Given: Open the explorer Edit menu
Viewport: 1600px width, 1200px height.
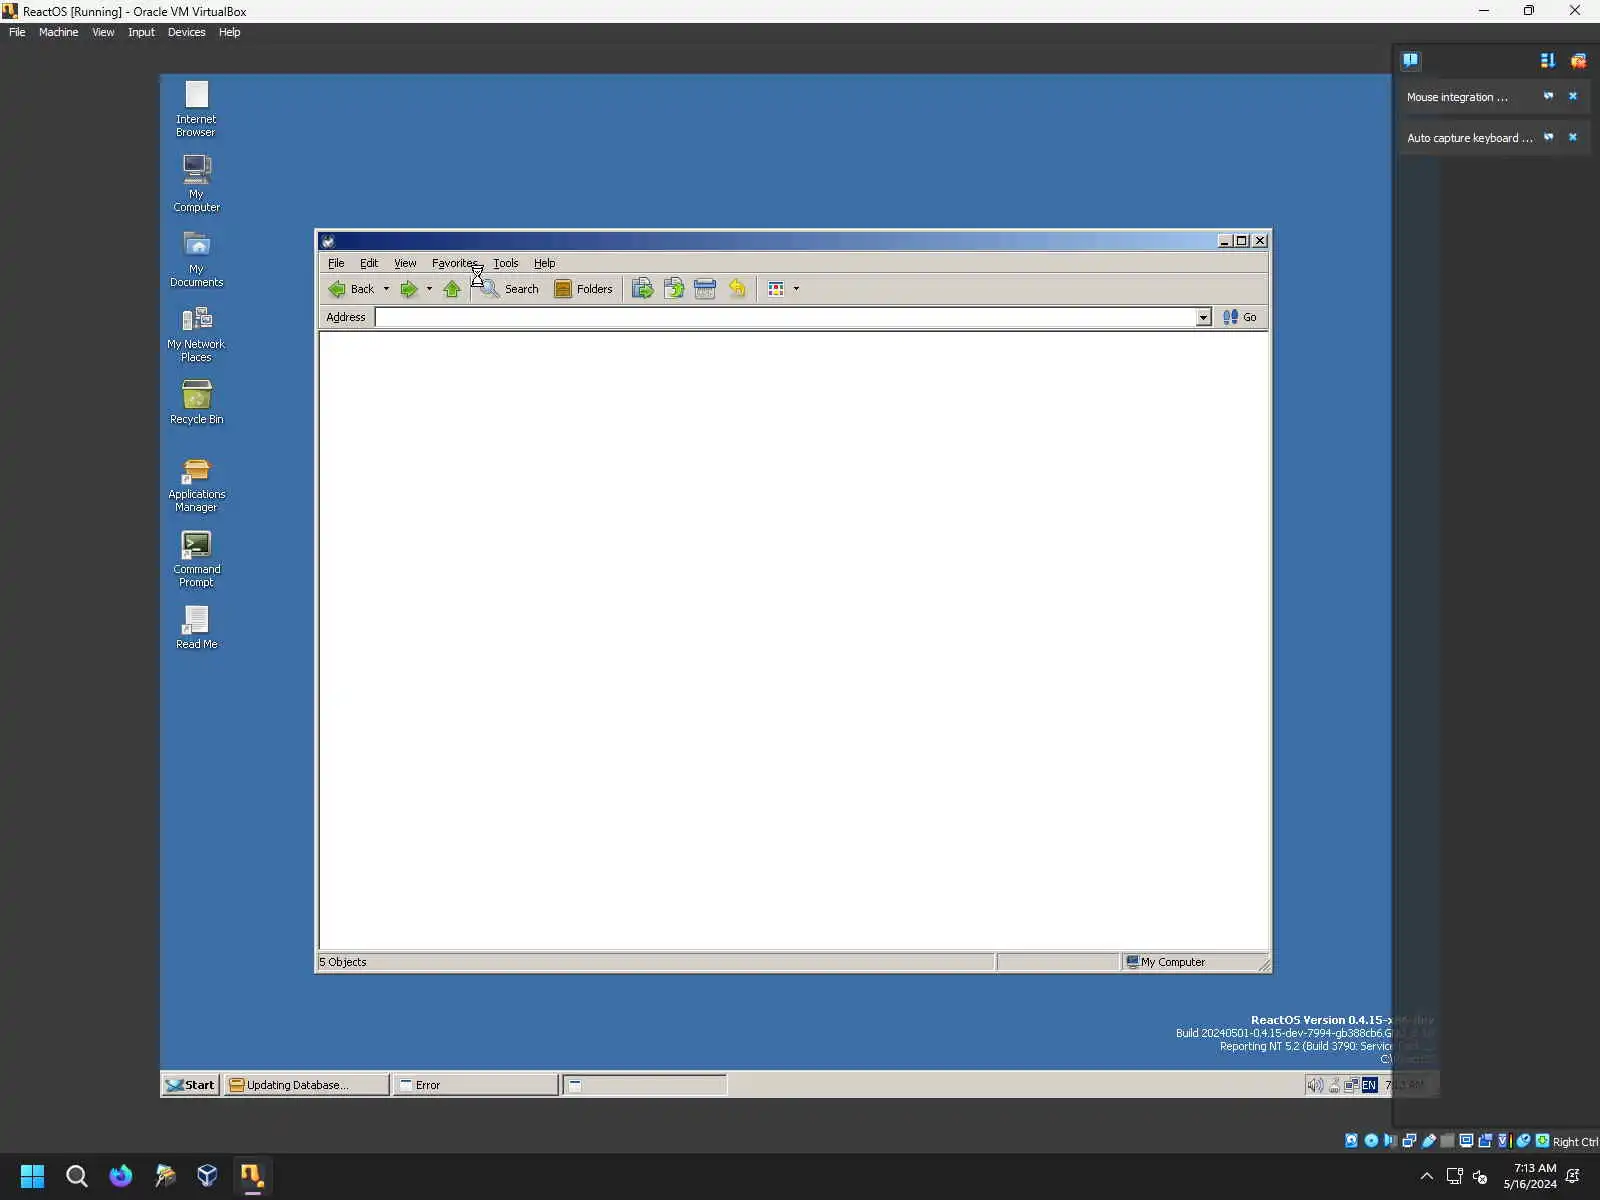Looking at the screenshot, I should tap(369, 263).
